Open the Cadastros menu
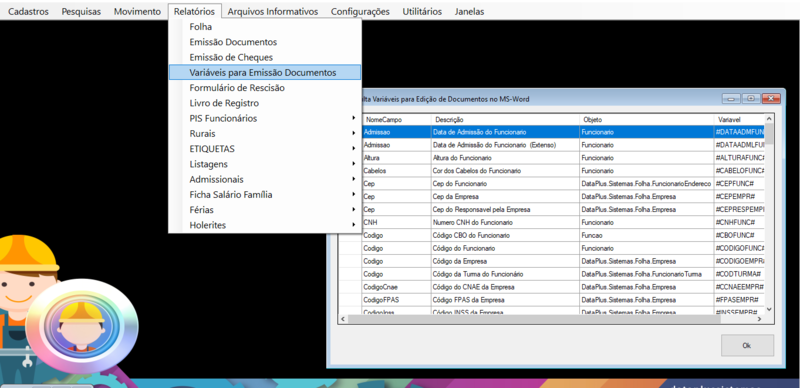Image resolution: width=800 pixels, height=388 pixels. point(29,11)
